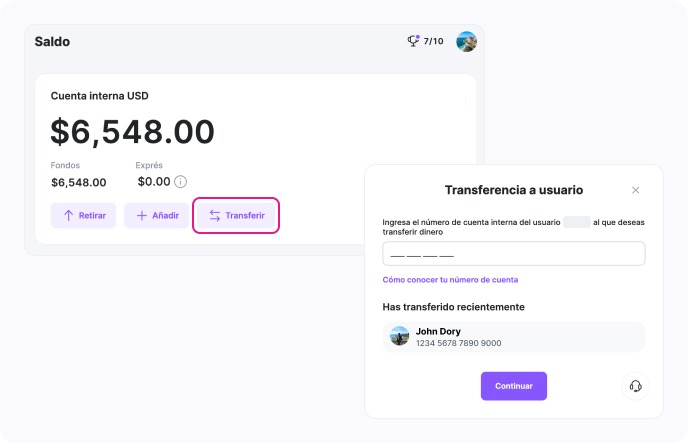Click the plus icon on Añadir
Screen dimensions: 688x443
click(x=142, y=215)
